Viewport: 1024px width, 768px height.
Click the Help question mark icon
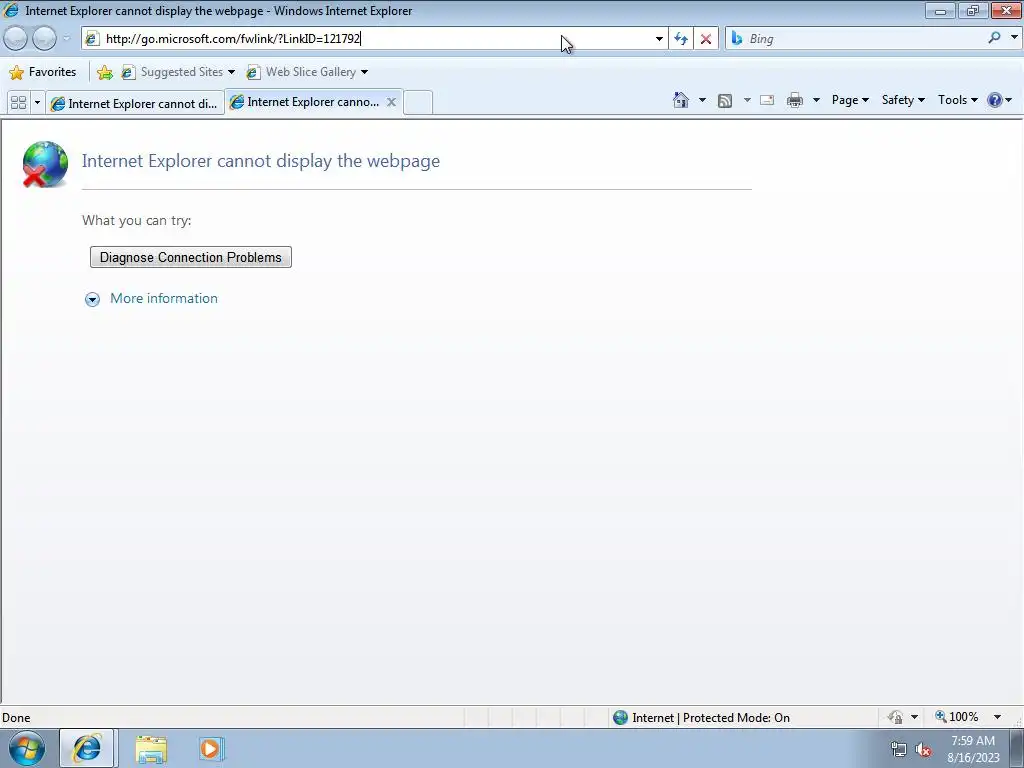[995, 100]
